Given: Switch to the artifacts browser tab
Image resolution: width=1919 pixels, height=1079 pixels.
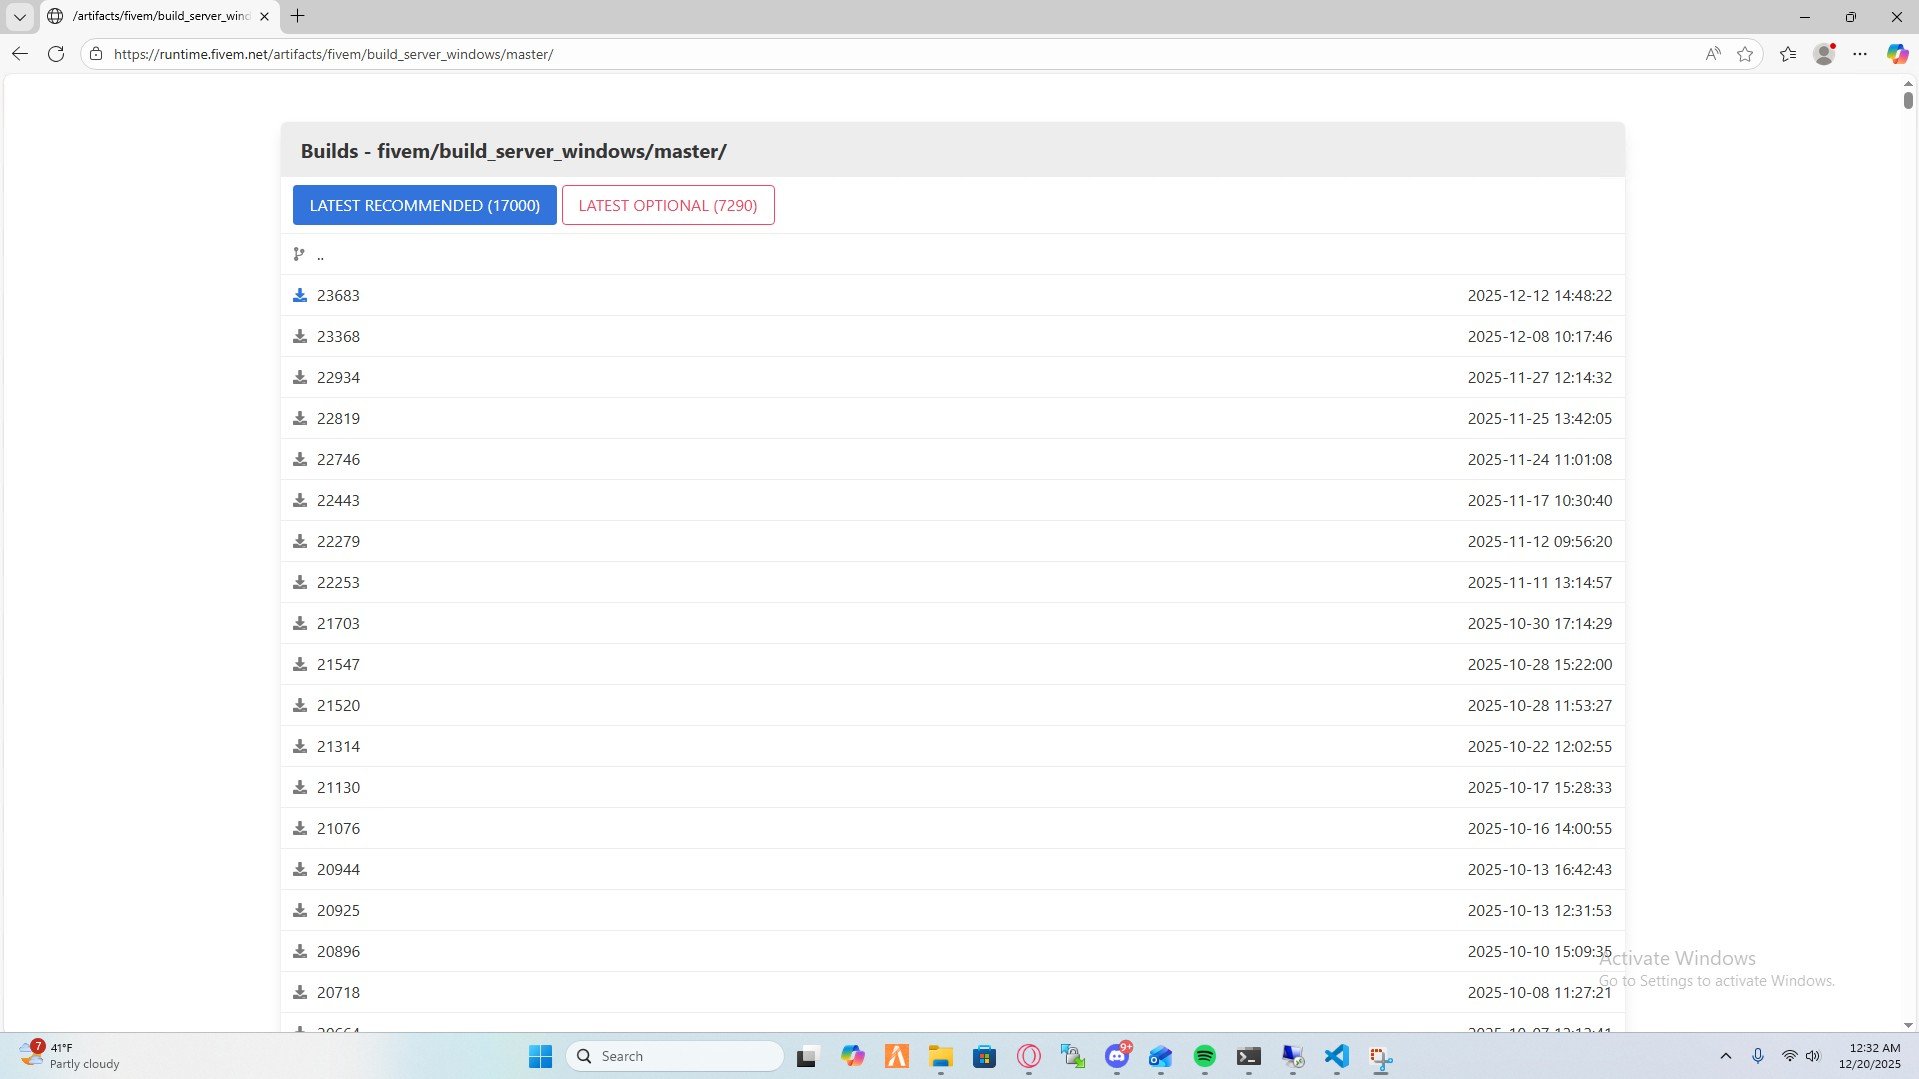Looking at the screenshot, I should point(160,16).
